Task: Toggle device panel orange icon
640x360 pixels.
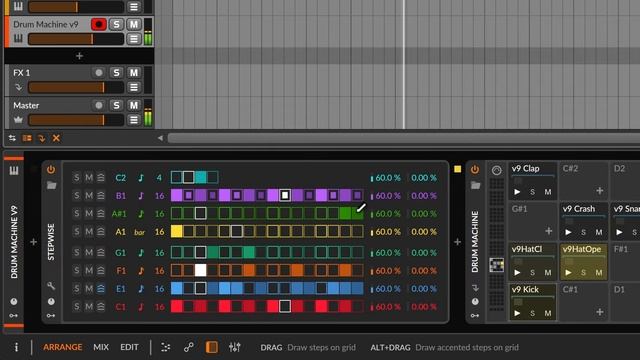Action: 211,347
